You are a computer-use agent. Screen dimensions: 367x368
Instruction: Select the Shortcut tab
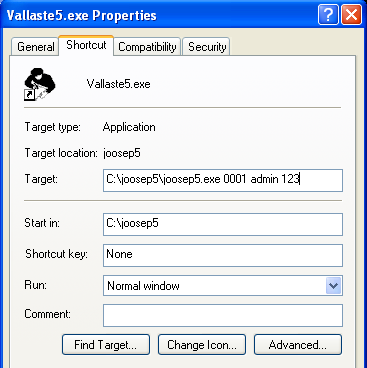[x=86, y=45]
